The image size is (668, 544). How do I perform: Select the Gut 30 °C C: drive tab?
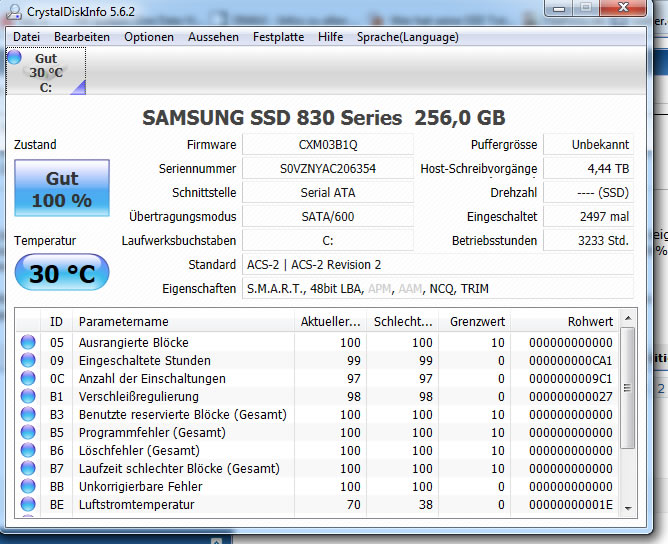pos(46,71)
